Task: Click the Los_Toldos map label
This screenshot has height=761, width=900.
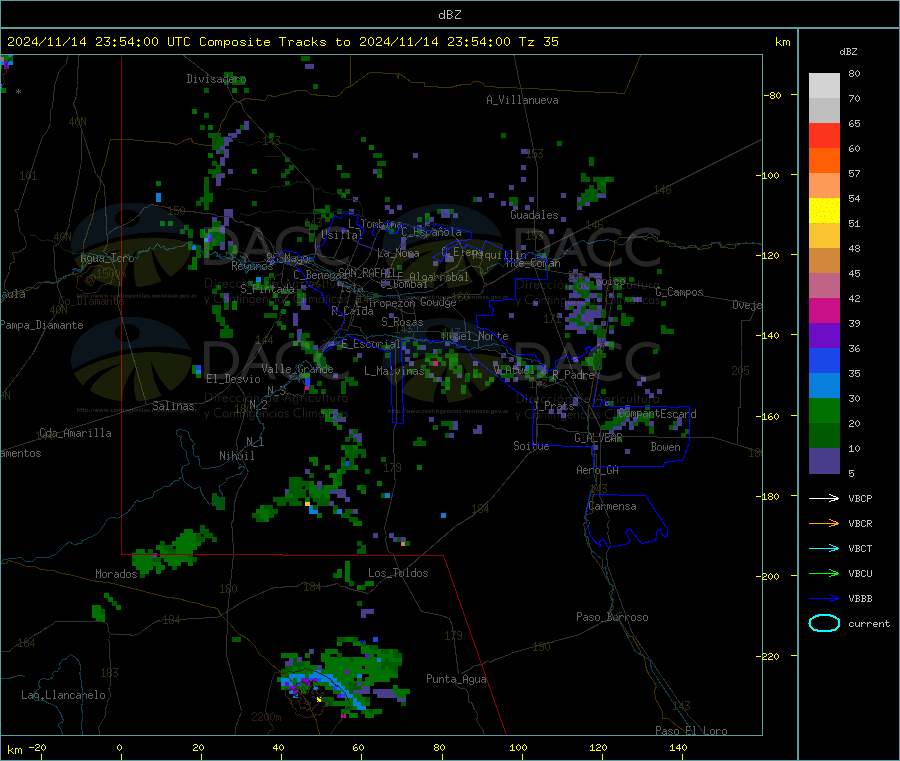Action: [398, 573]
